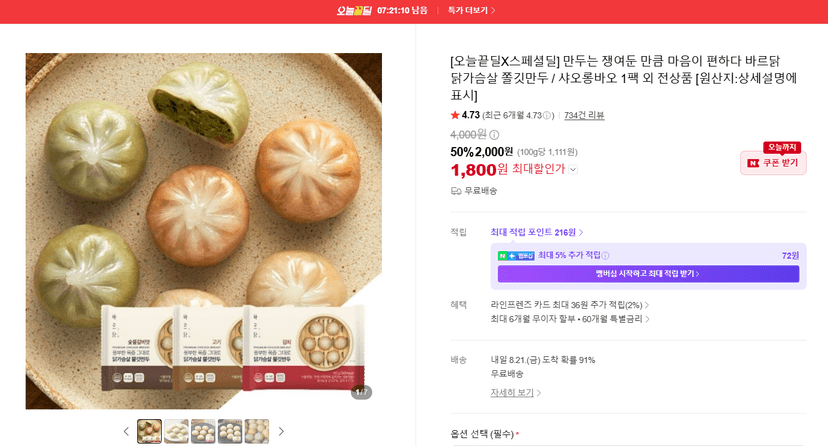This screenshot has width=828, height=446.
Task: Click the info icon beside recent 6-month rating
Action: coord(548,115)
